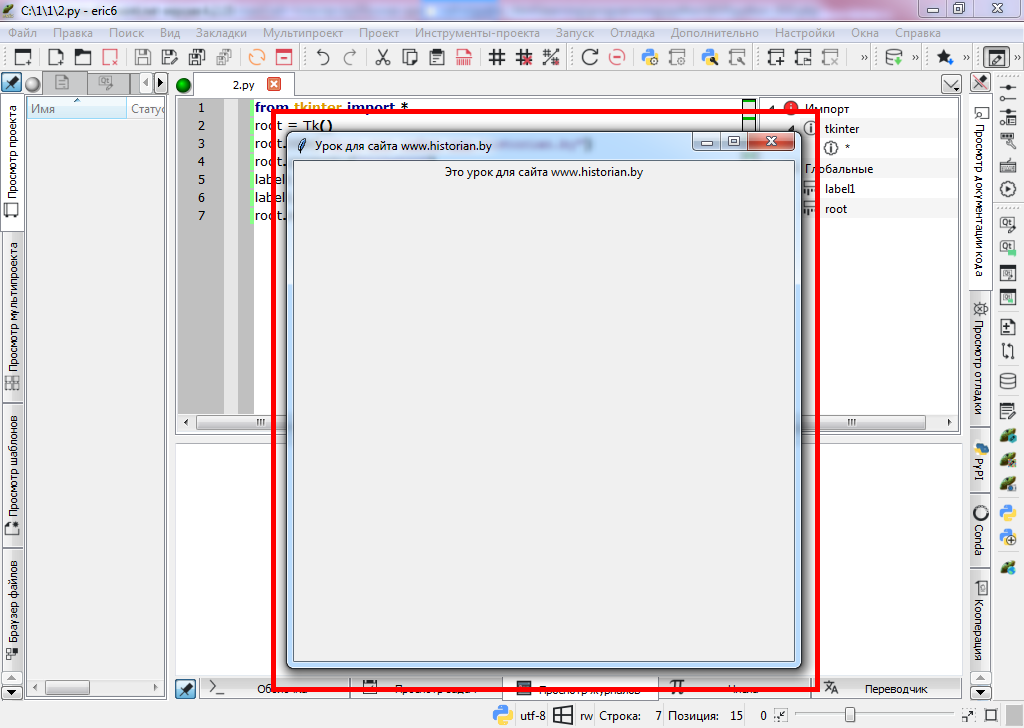1024x728 pixels.
Task: Toggle the right sidebar pin icon
Action: point(981,83)
